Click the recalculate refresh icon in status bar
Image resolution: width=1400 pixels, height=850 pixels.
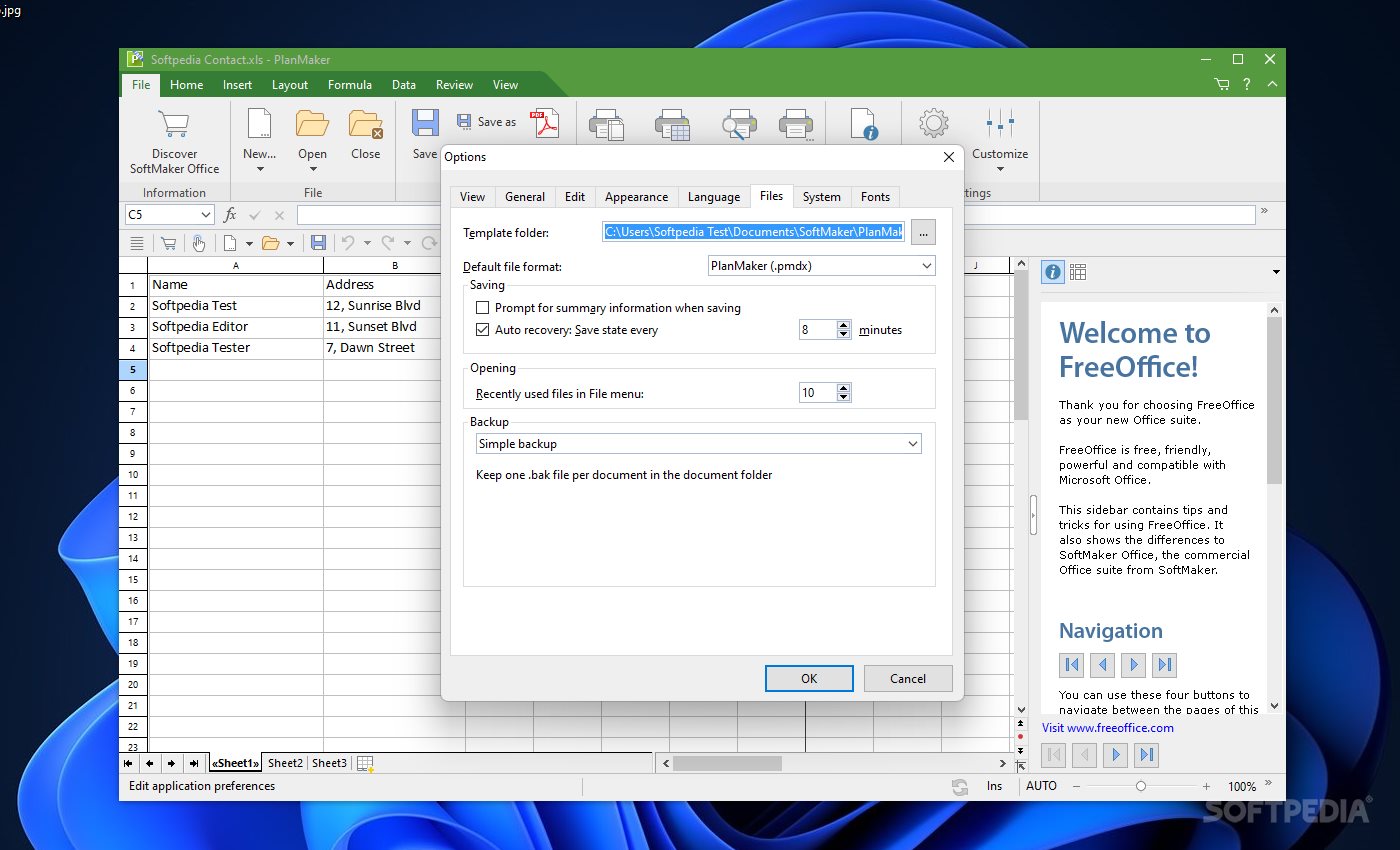point(960,787)
